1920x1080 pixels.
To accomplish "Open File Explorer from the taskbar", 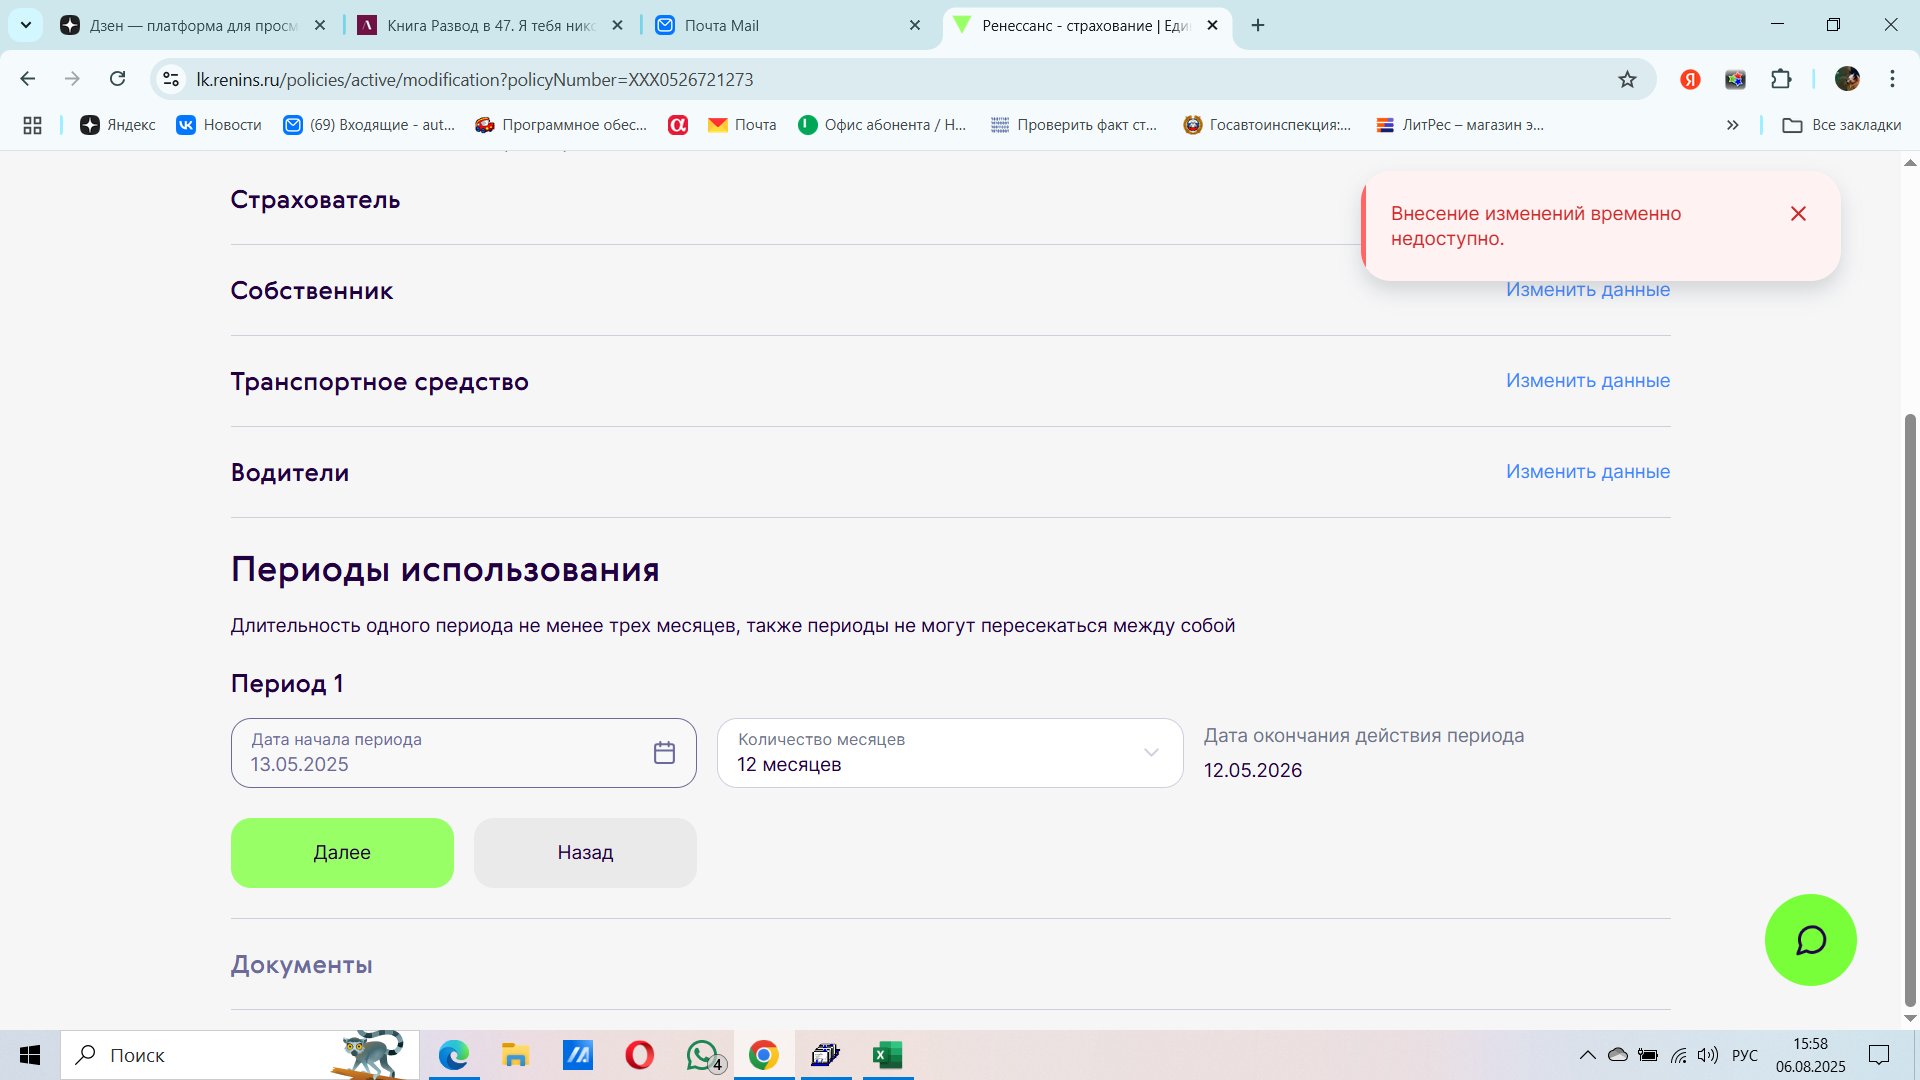I will pos(515,1055).
